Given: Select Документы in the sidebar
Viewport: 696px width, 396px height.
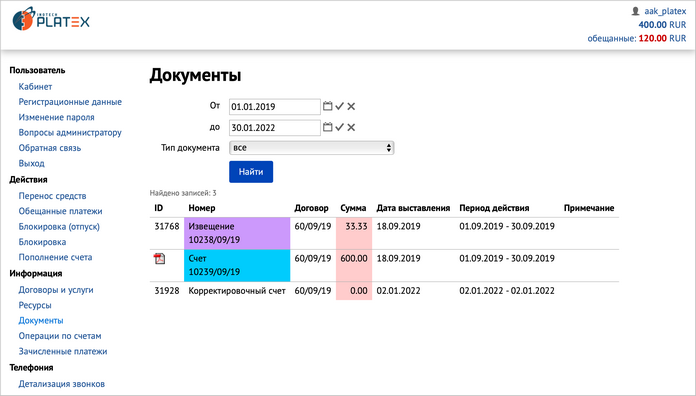Looking at the screenshot, I should pos(41,321).
